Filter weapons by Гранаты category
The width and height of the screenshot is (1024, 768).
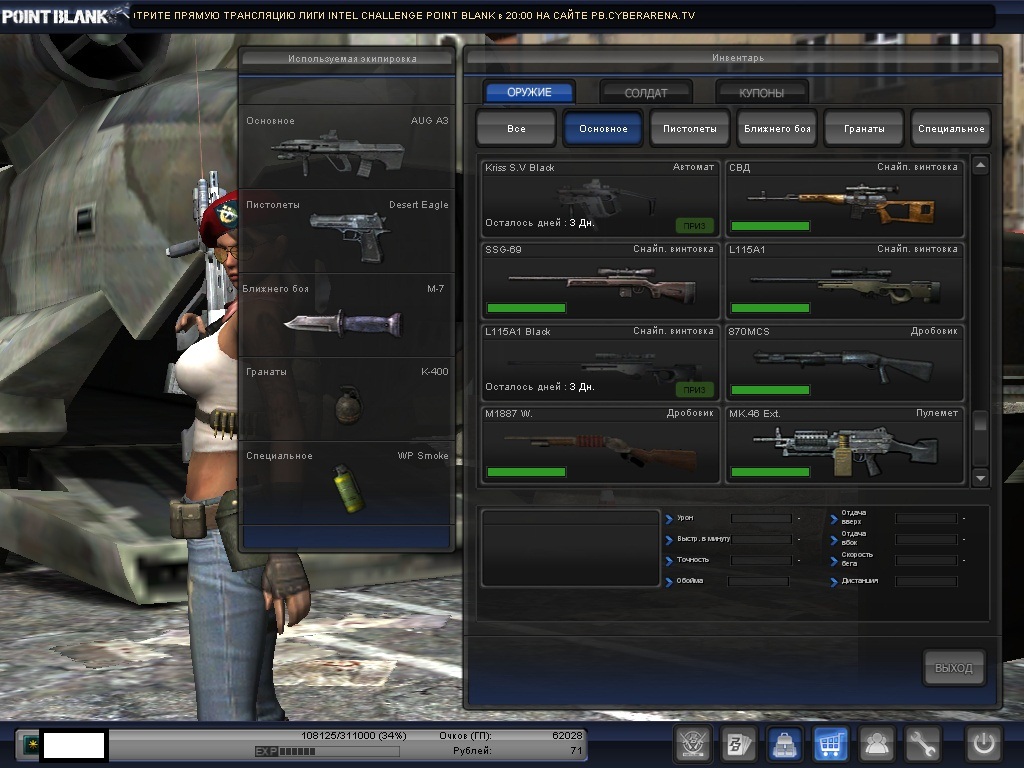(x=864, y=128)
